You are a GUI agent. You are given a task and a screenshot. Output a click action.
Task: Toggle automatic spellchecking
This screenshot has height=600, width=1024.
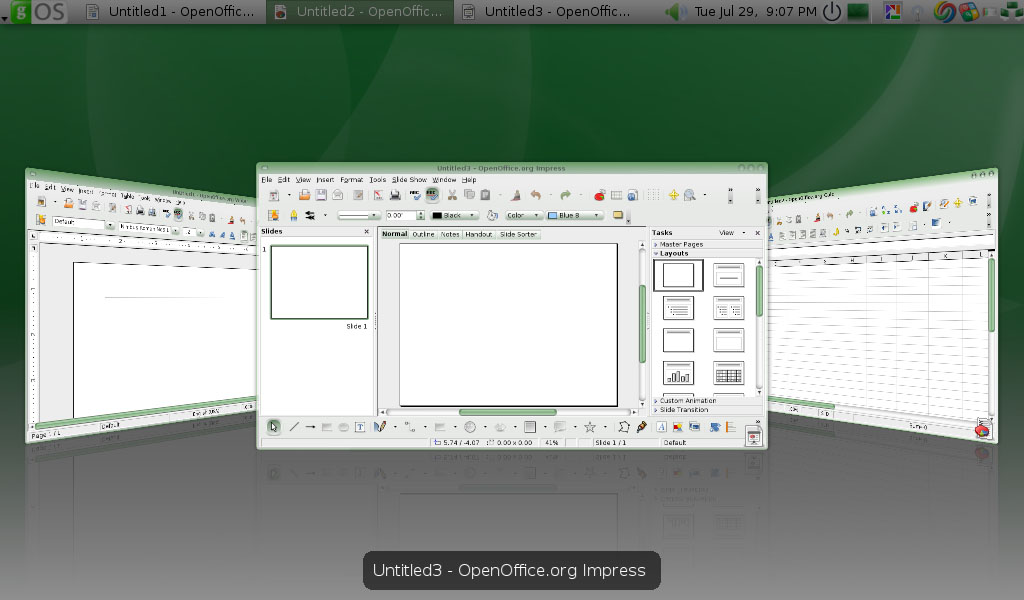432,195
